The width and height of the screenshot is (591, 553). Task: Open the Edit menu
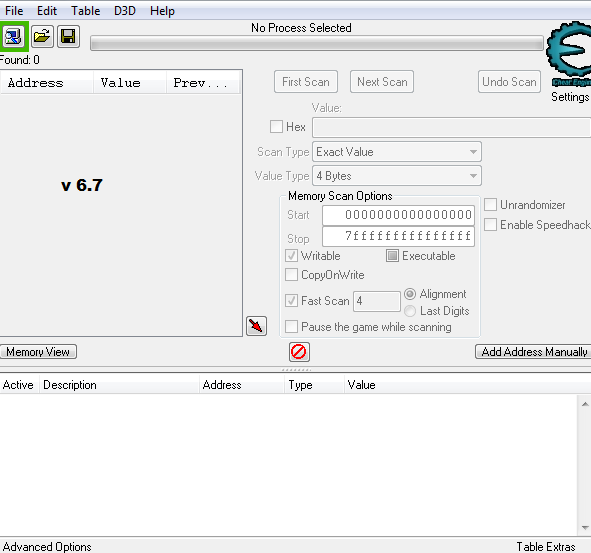[x=47, y=11]
